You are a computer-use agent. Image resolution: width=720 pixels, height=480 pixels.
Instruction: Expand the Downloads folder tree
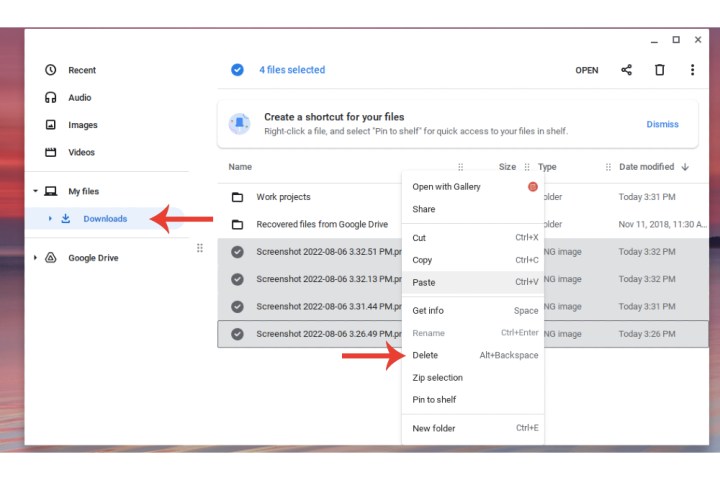[x=50, y=219]
